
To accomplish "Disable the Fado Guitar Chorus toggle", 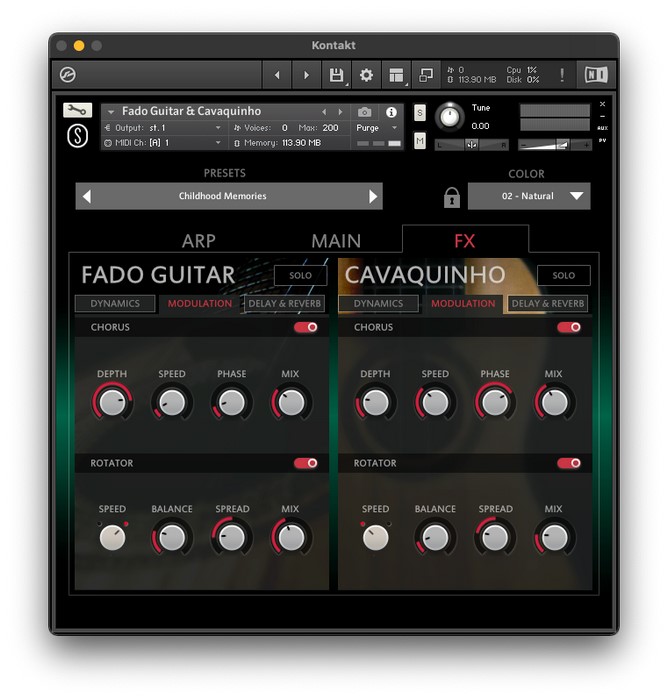I will coord(305,327).
